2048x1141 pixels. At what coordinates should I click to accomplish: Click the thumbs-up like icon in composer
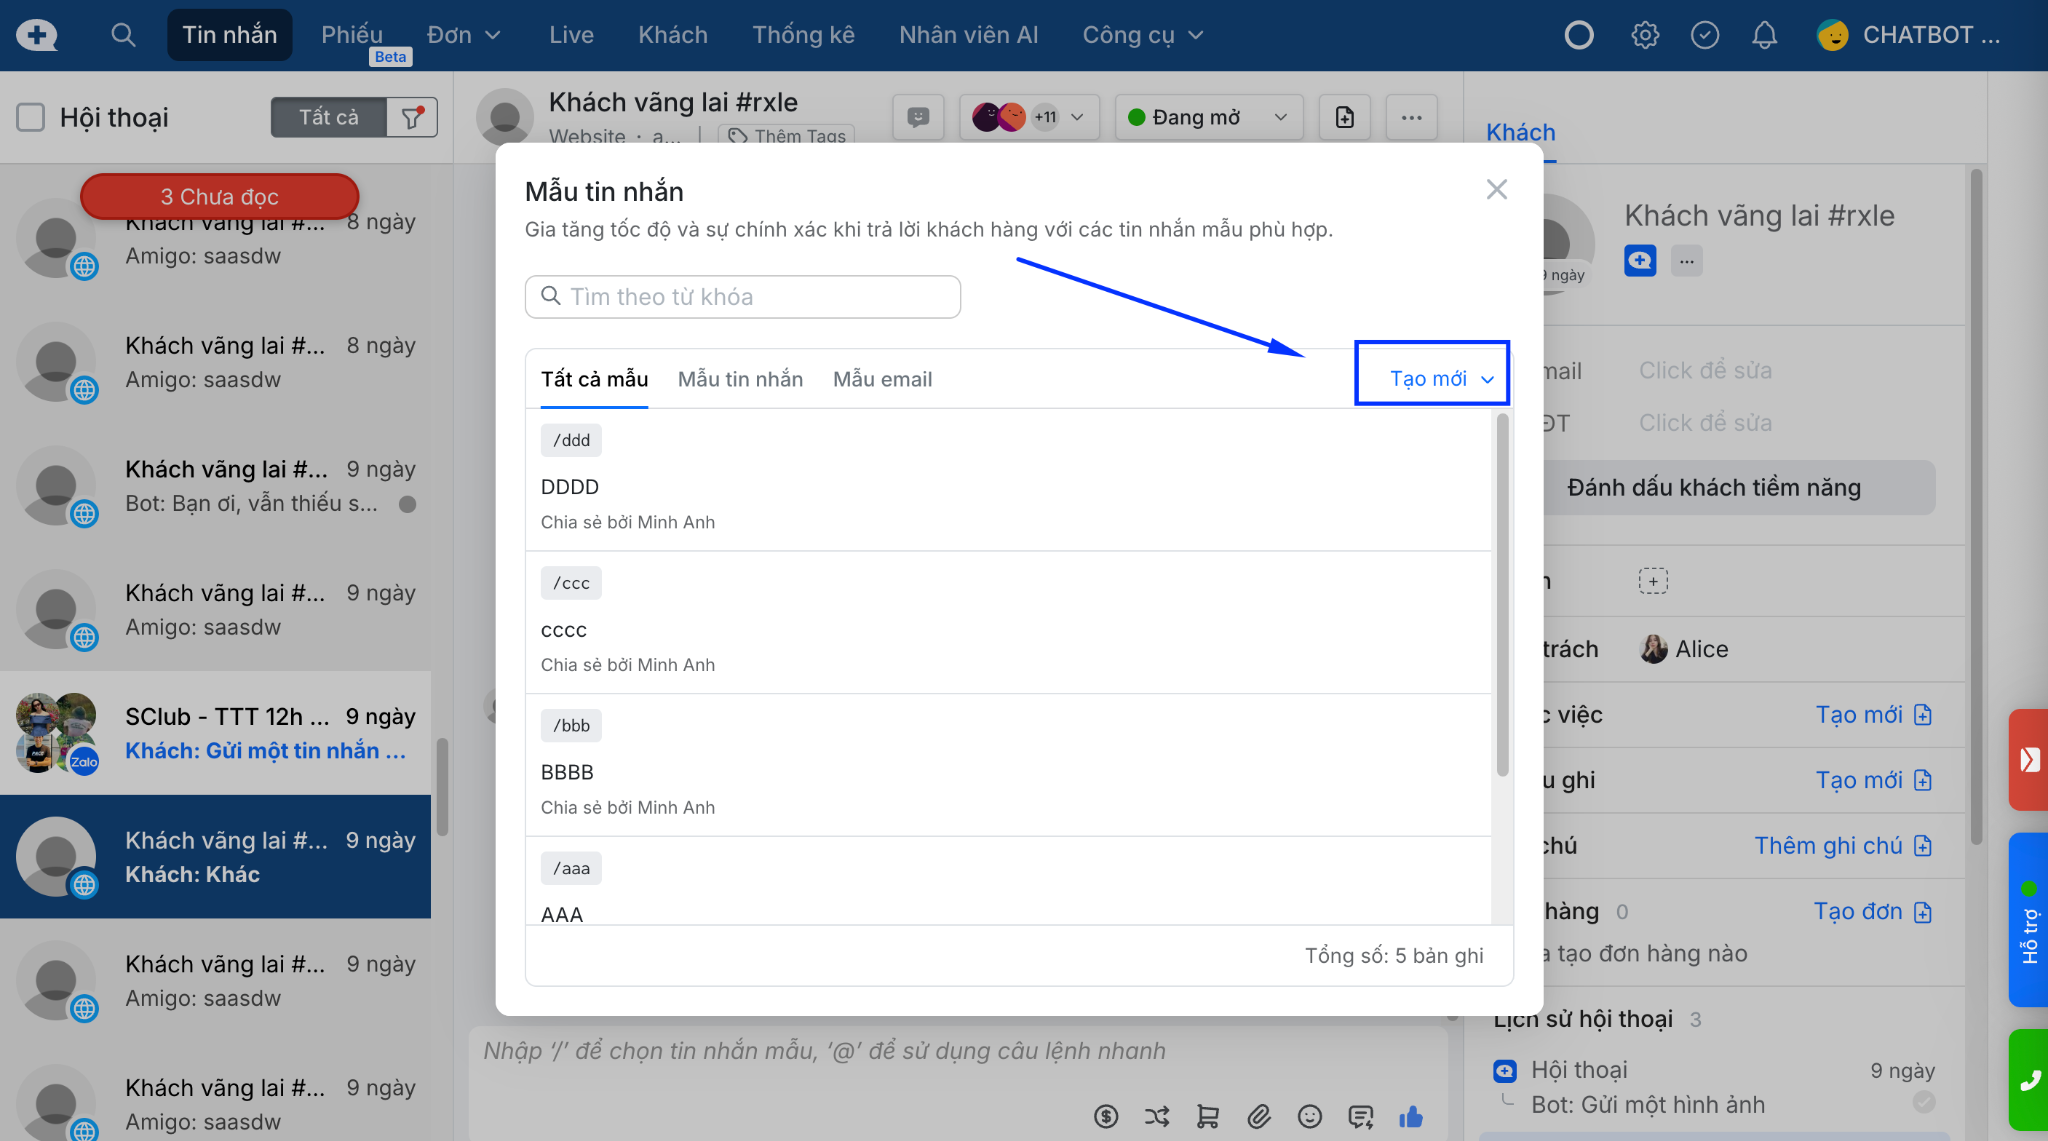point(1411,1116)
